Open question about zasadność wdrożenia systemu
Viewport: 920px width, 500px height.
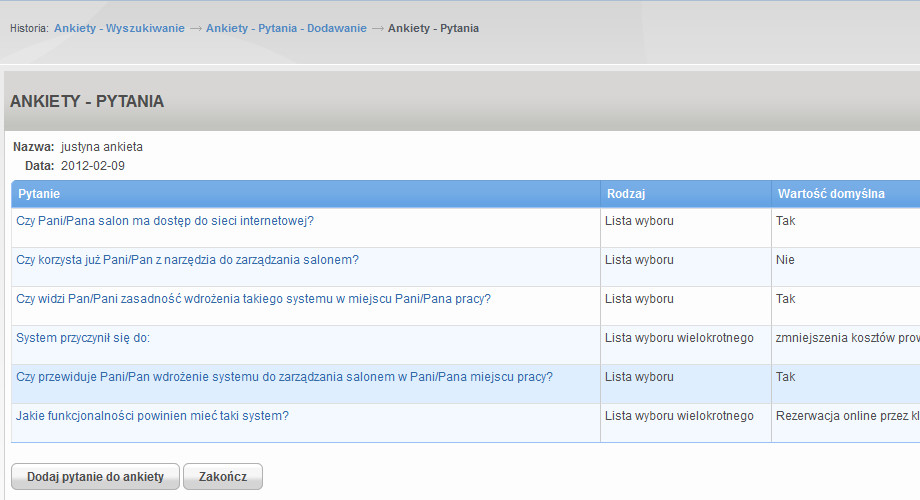(253, 299)
